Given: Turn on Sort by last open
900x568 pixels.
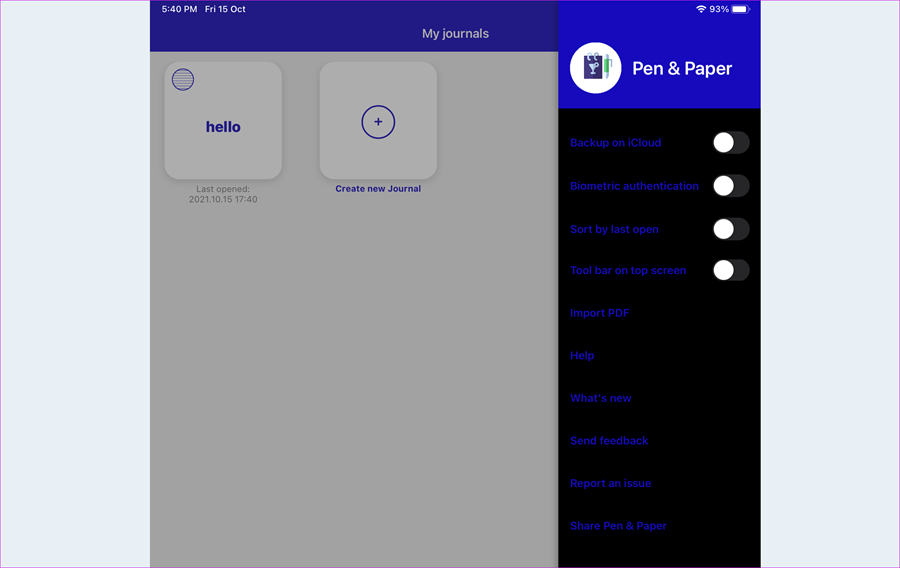Looking at the screenshot, I should (x=731, y=229).
